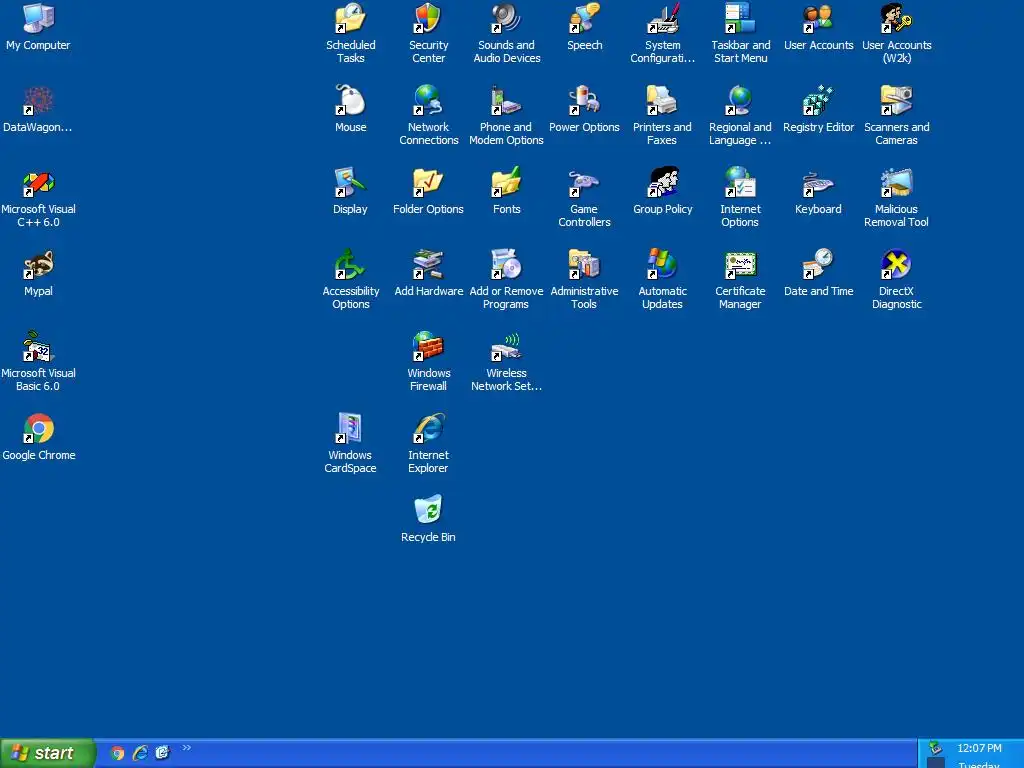Open the Group Policy shortcut
The width and height of the screenshot is (1024, 768).
click(662, 191)
